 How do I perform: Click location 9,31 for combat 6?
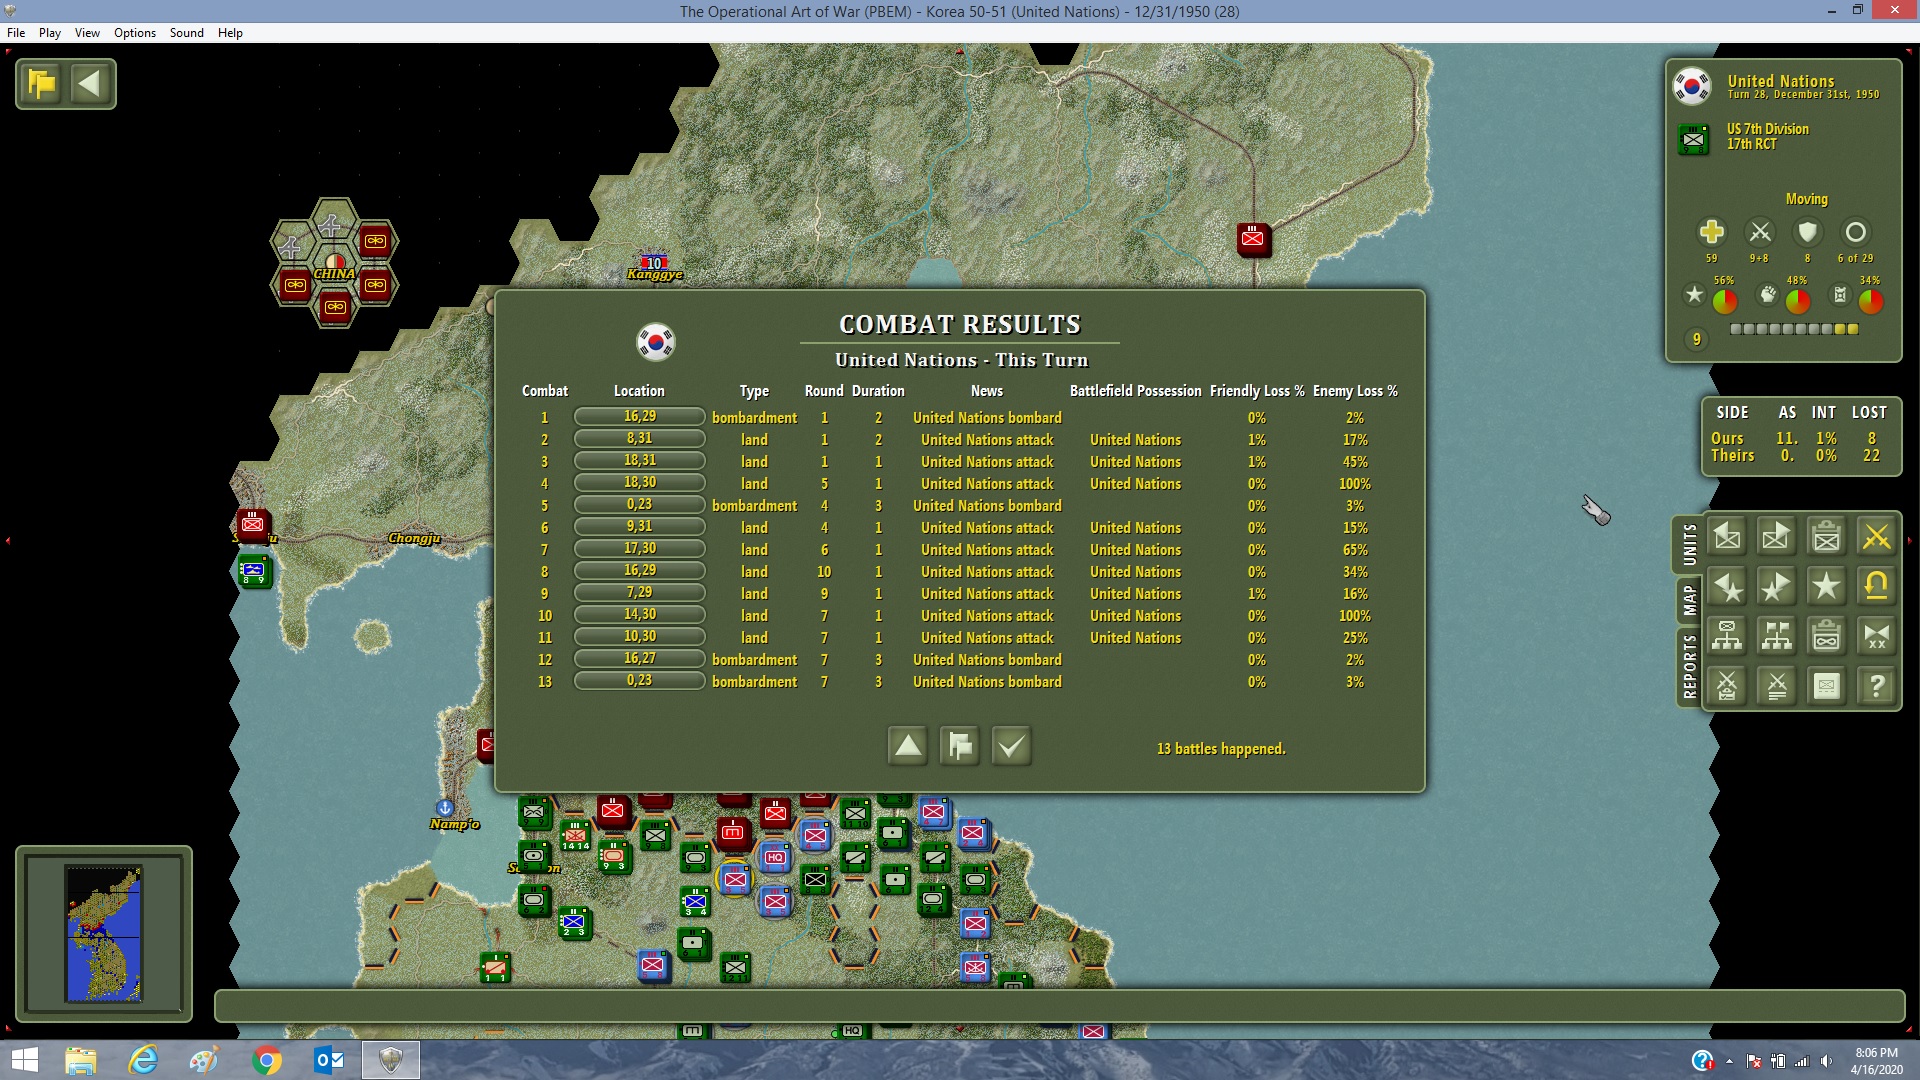click(640, 527)
